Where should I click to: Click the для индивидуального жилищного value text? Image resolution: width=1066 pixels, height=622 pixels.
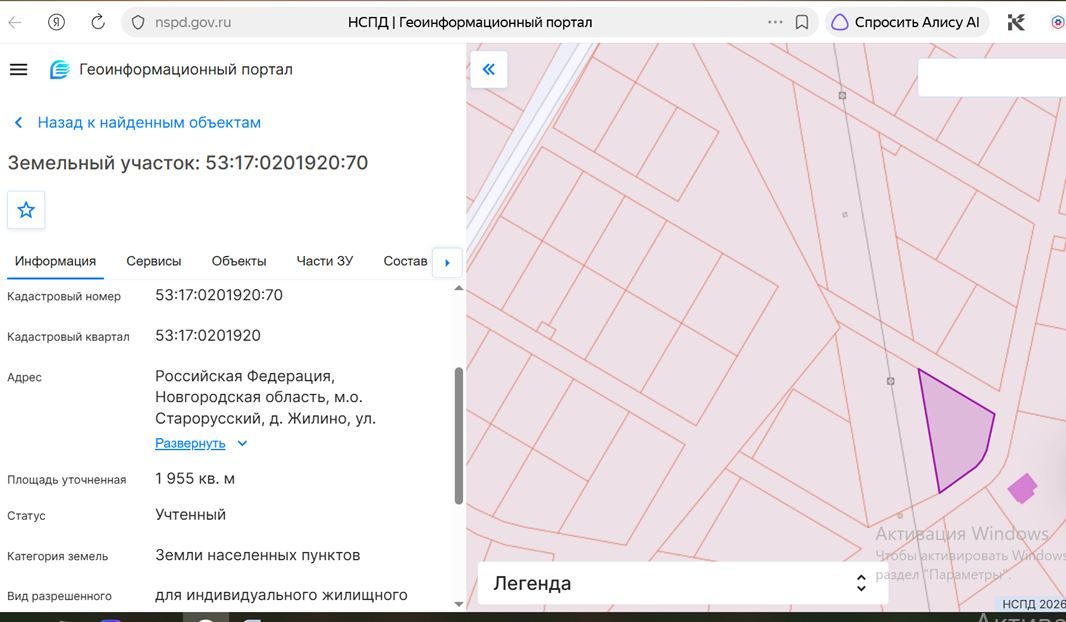click(x=281, y=595)
